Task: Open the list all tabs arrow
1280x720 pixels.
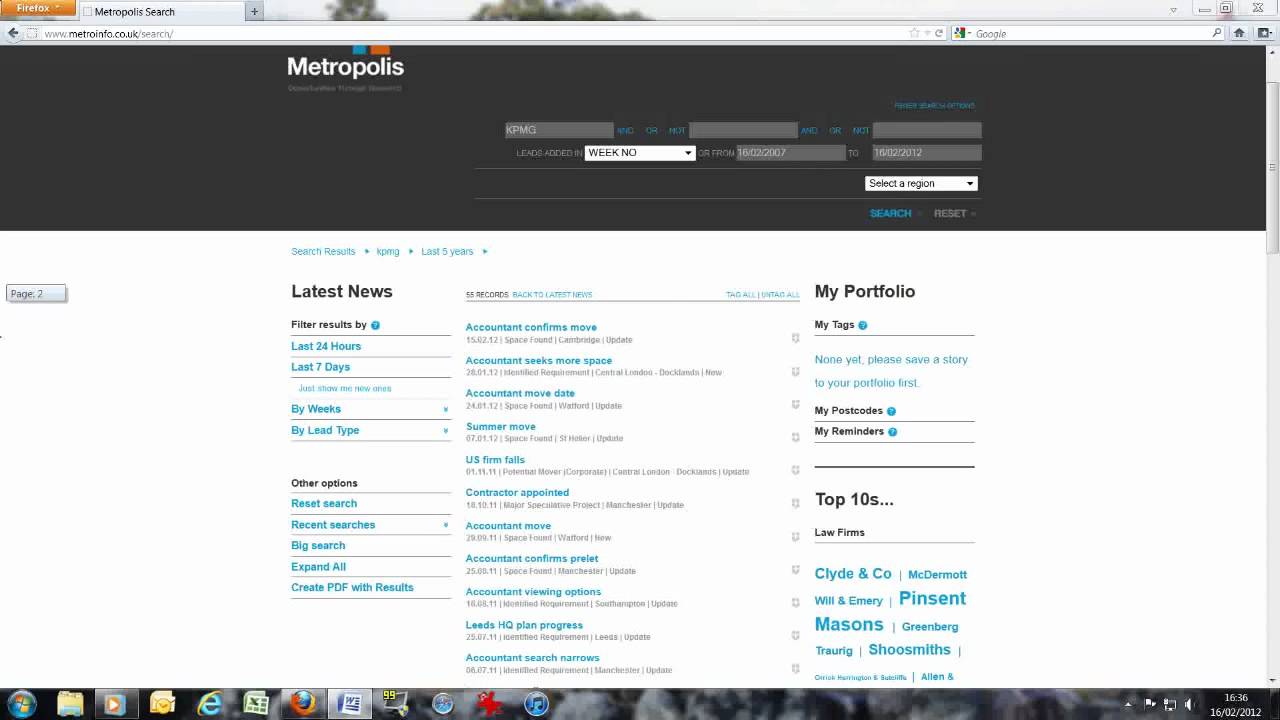Action: [1173, 10]
